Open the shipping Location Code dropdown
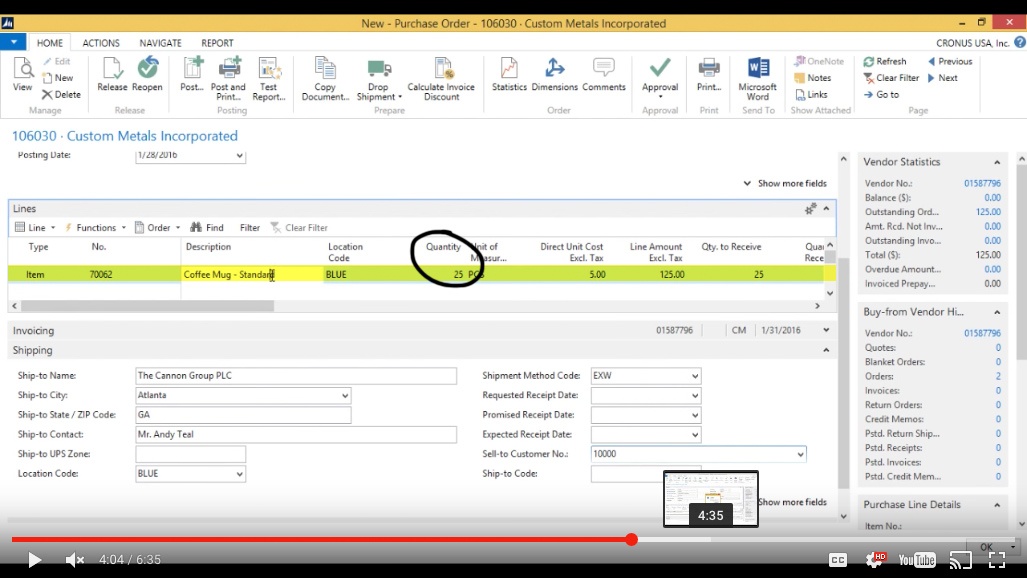Image resolution: width=1027 pixels, height=578 pixels. pos(239,474)
